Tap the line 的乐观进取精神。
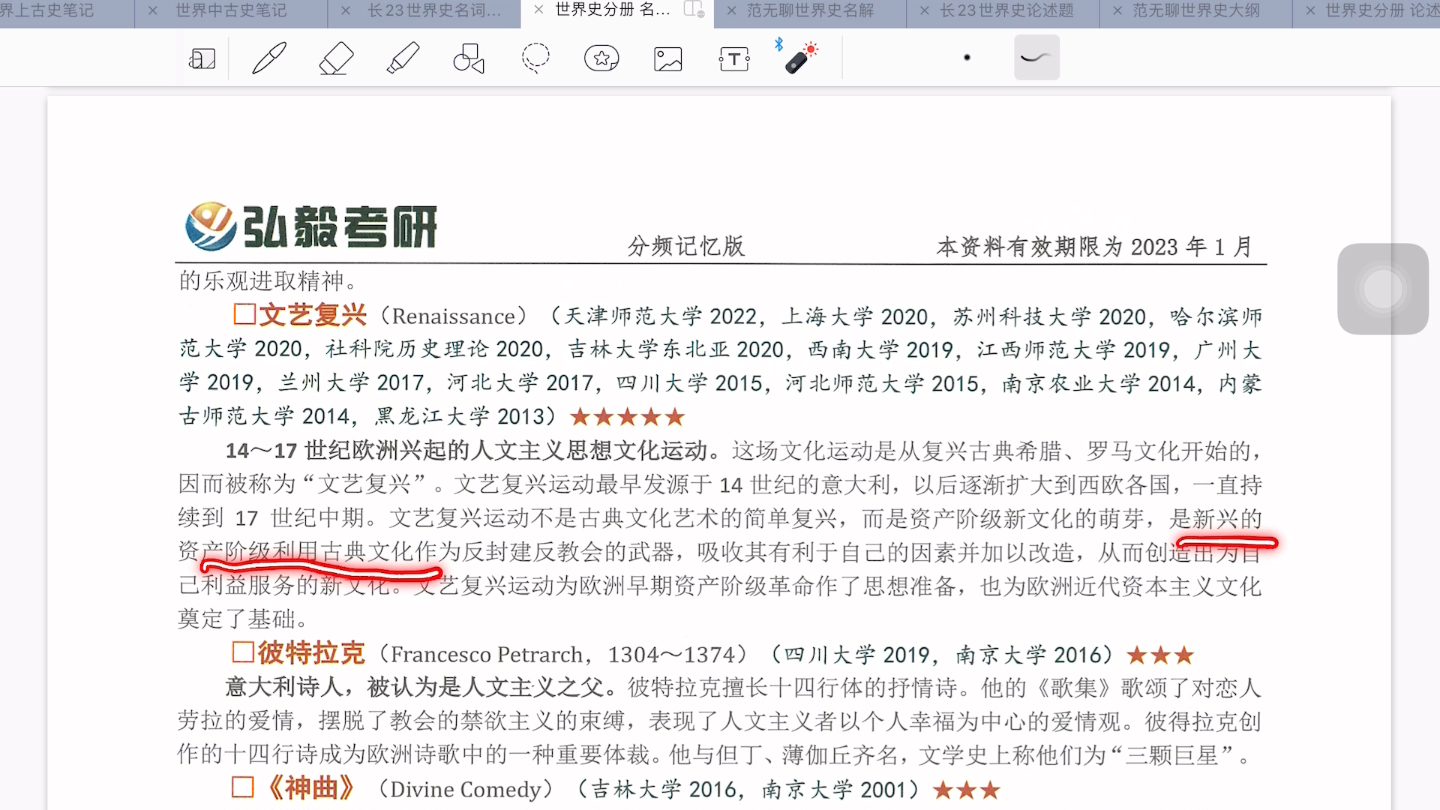 pos(268,281)
